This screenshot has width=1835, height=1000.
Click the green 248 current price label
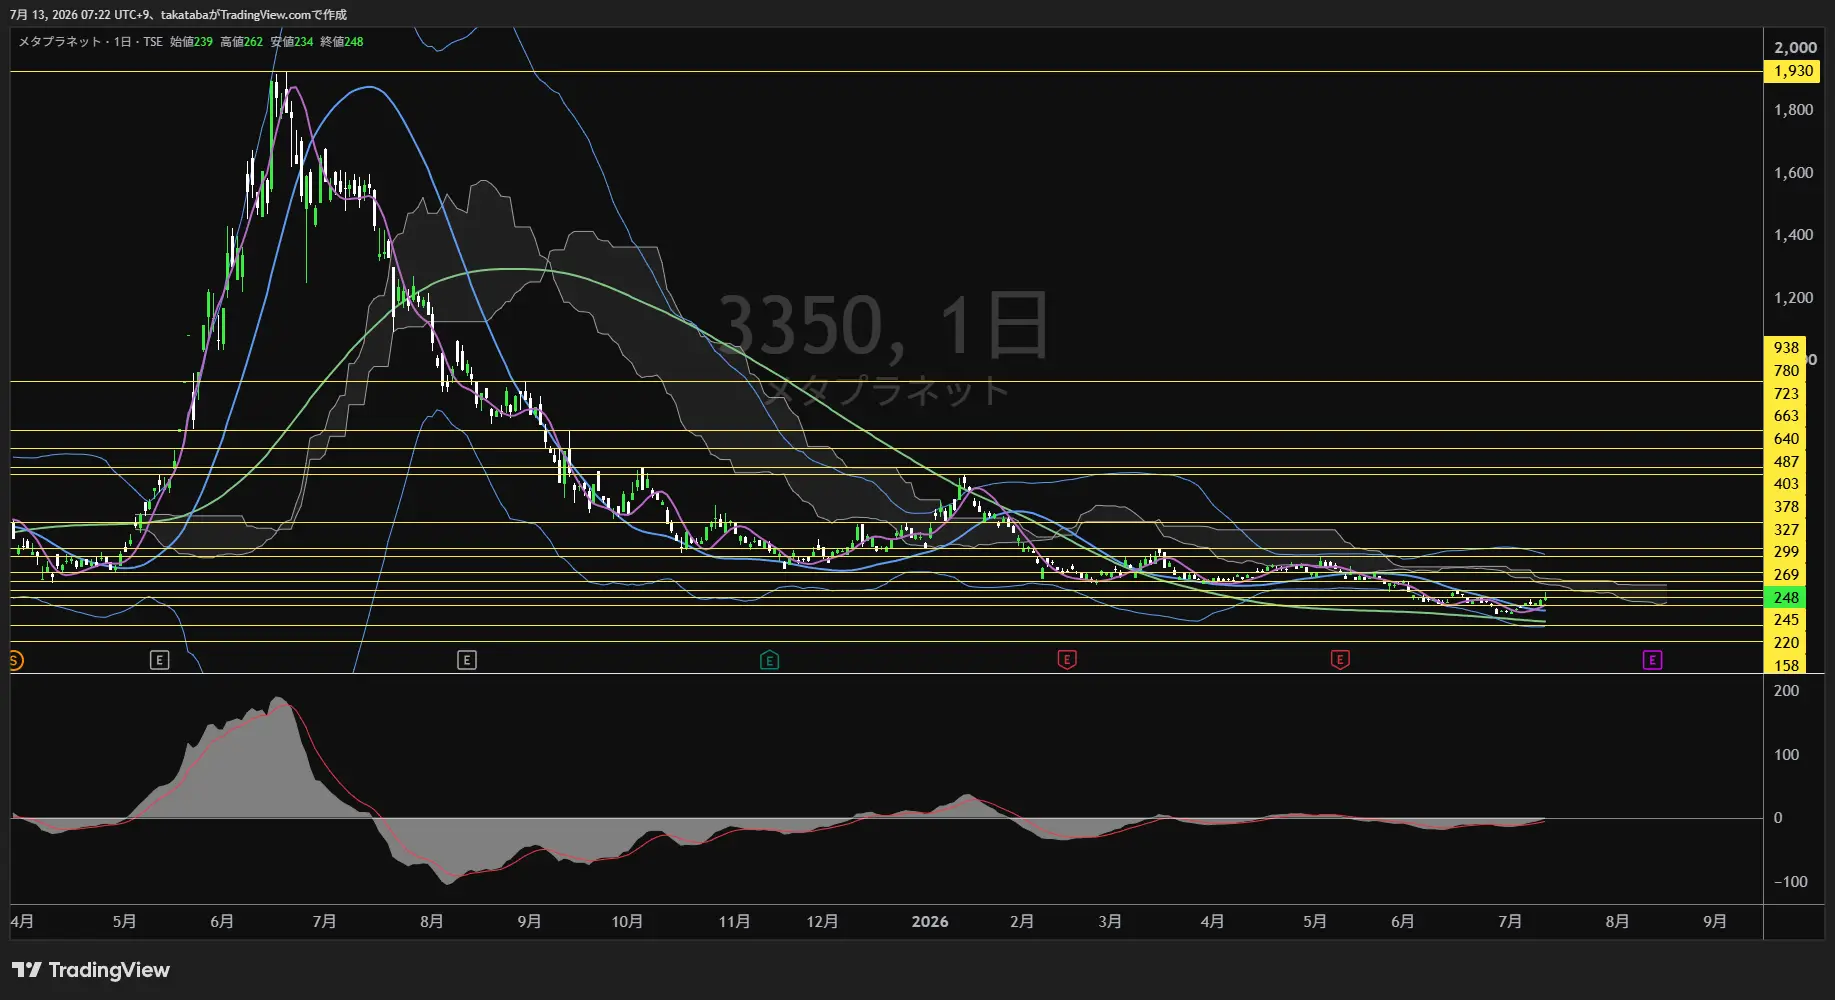click(1786, 597)
